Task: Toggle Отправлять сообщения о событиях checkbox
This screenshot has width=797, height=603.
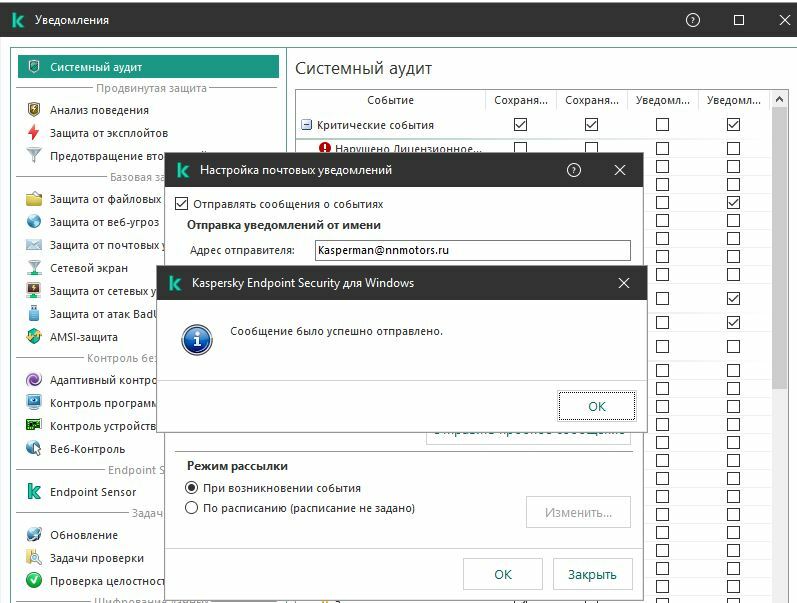Action: (181, 204)
